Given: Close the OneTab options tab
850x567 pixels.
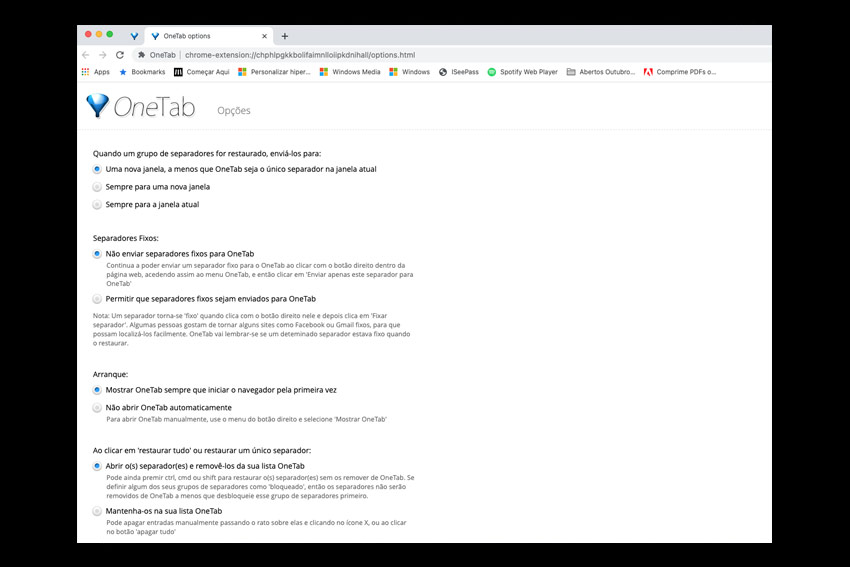Looking at the screenshot, I should 265,36.
